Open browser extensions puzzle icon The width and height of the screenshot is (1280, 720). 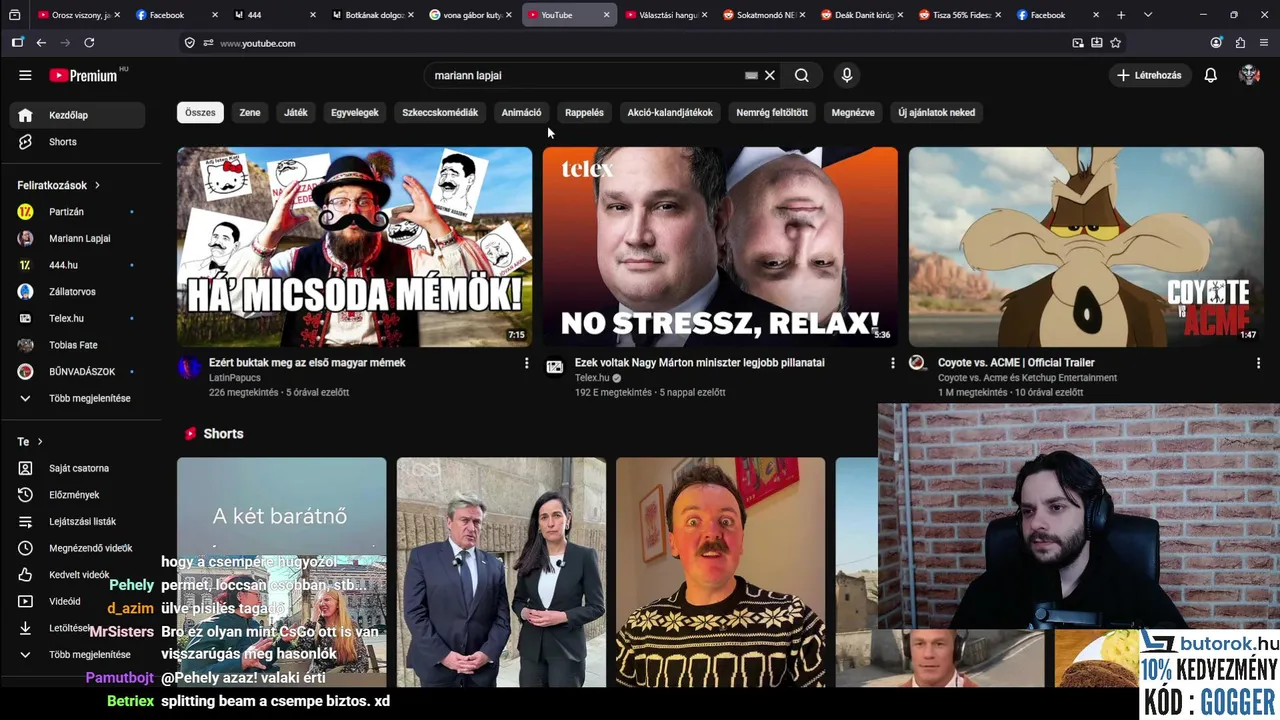click(1240, 43)
